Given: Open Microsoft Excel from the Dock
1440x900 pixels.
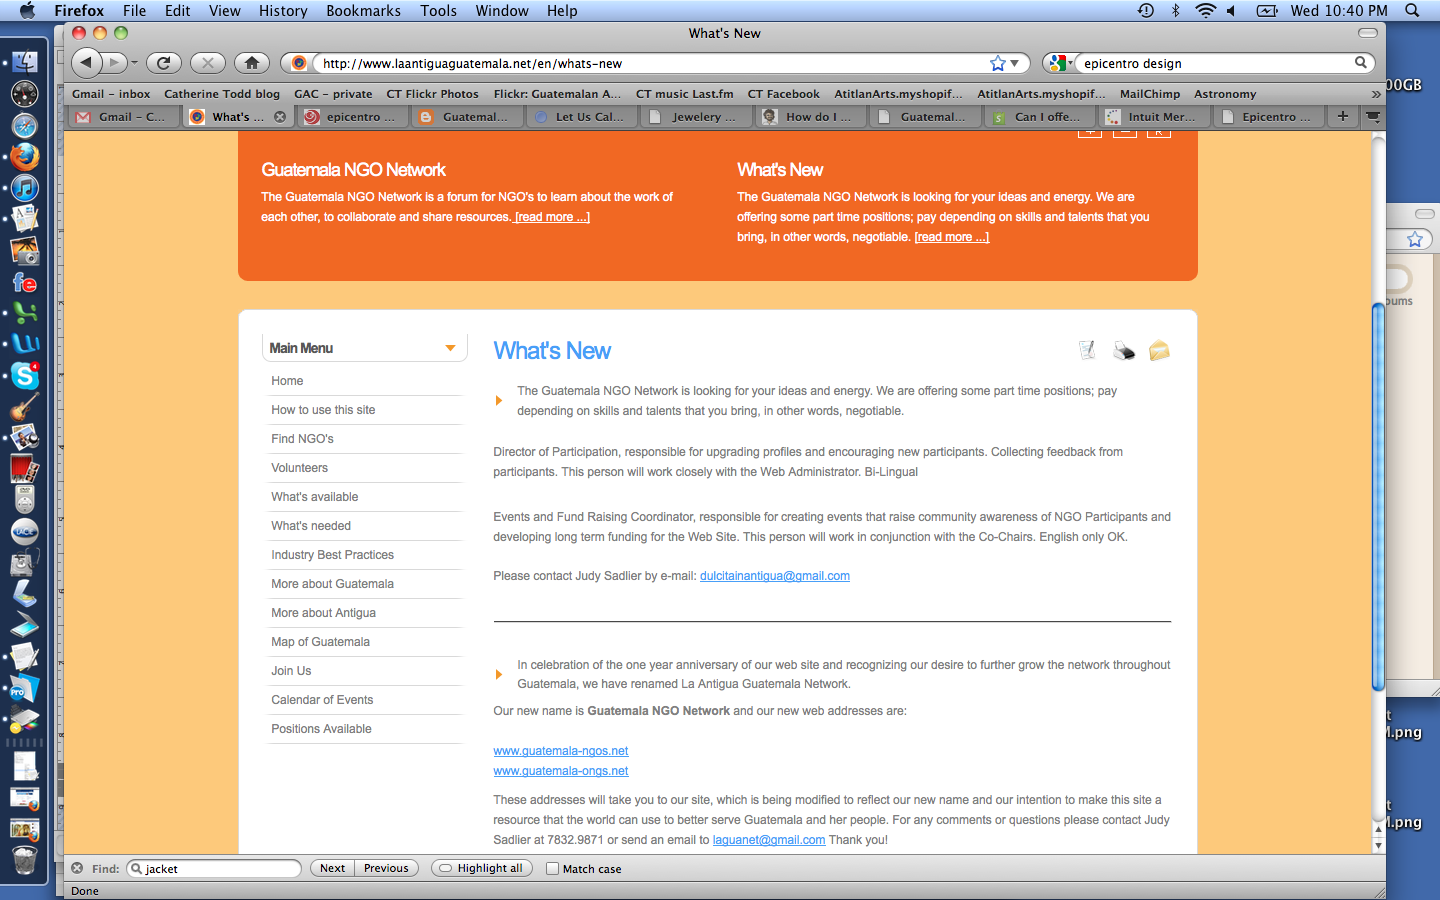Looking at the screenshot, I should (x=25, y=314).
